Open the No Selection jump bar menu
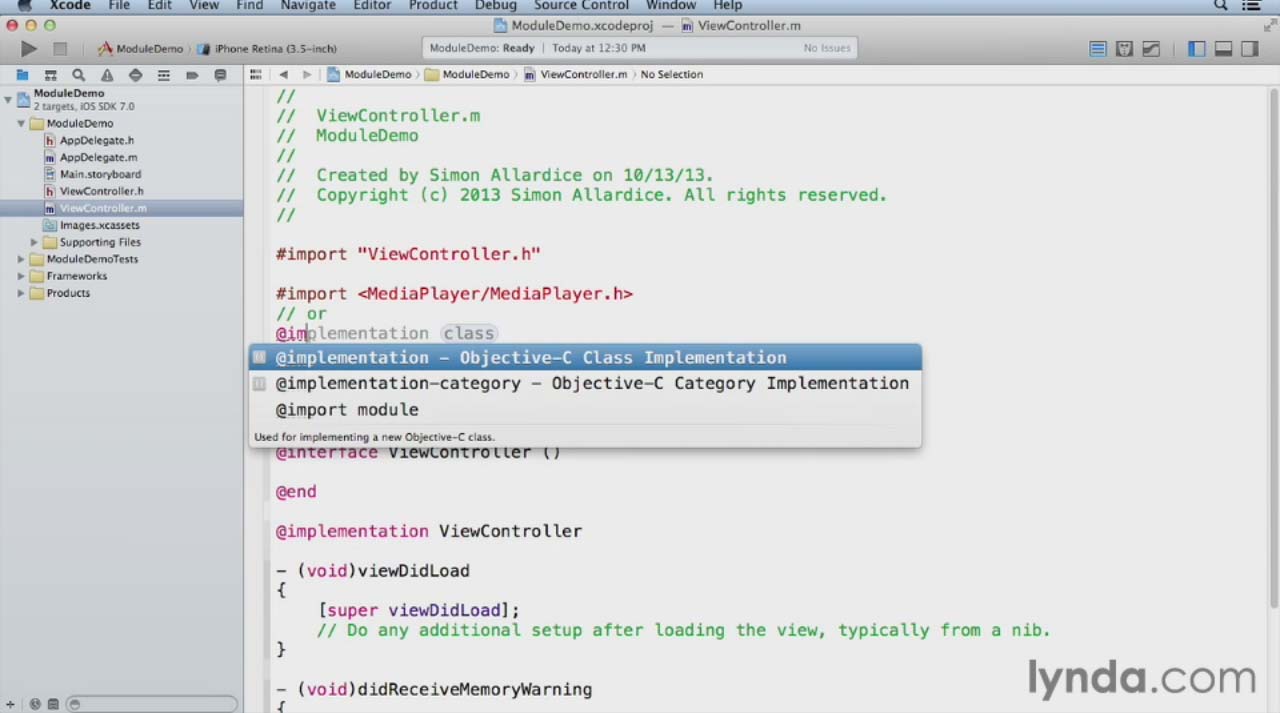1280x713 pixels. 672,74
